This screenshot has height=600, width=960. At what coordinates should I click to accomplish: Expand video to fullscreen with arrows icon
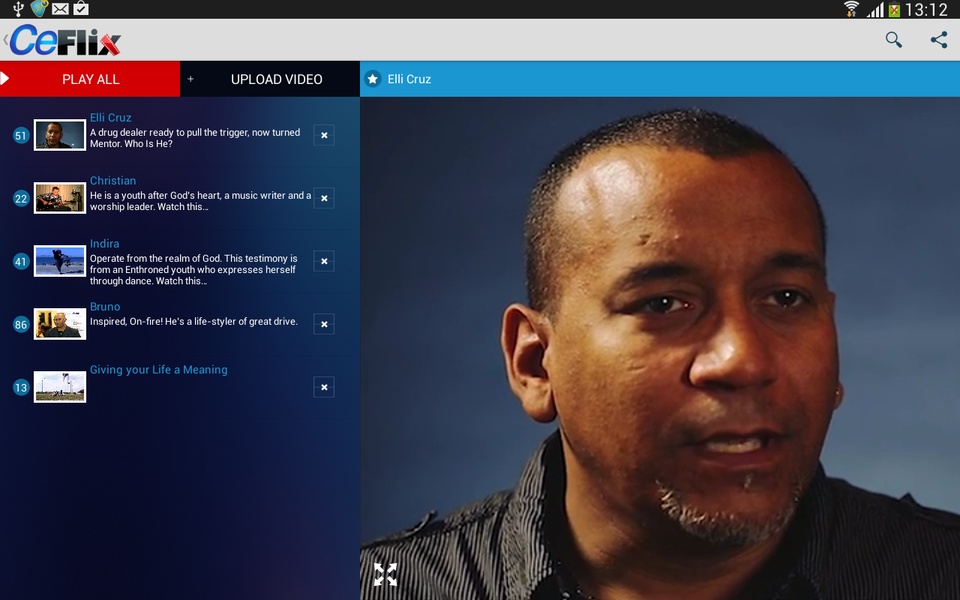click(x=385, y=574)
